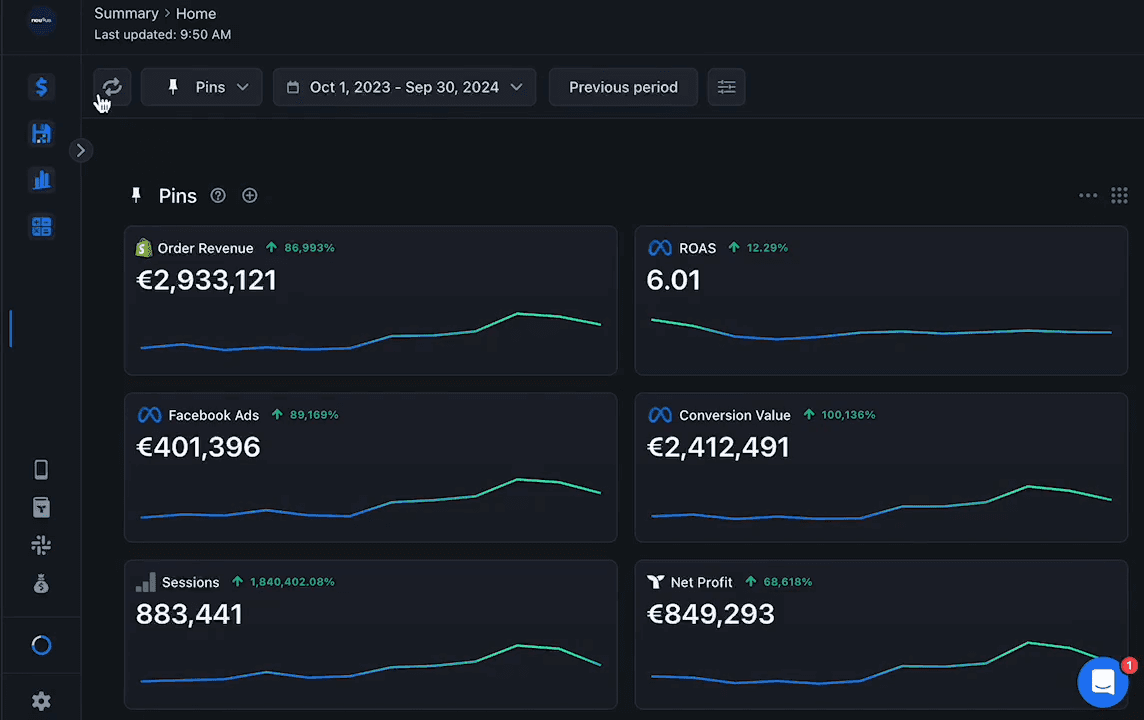Screen dimensions: 1144x720
Task: Click the ROAS sparkline chart
Action: (881, 329)
